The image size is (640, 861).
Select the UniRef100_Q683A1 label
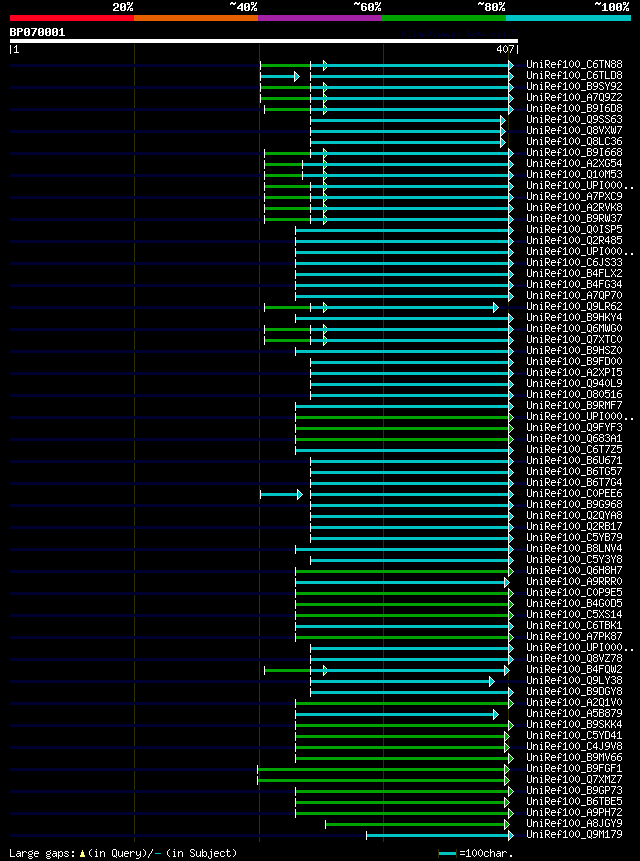pyautogui.click(x=574, y=438)
